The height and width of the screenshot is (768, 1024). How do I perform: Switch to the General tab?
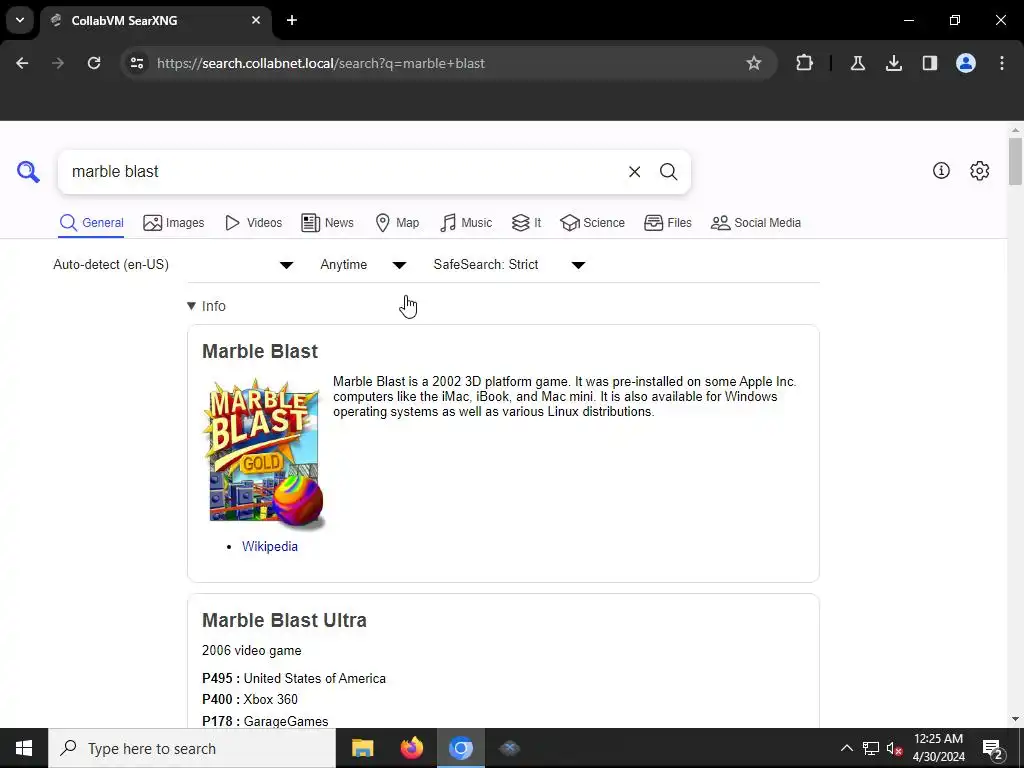pos(91,223)
